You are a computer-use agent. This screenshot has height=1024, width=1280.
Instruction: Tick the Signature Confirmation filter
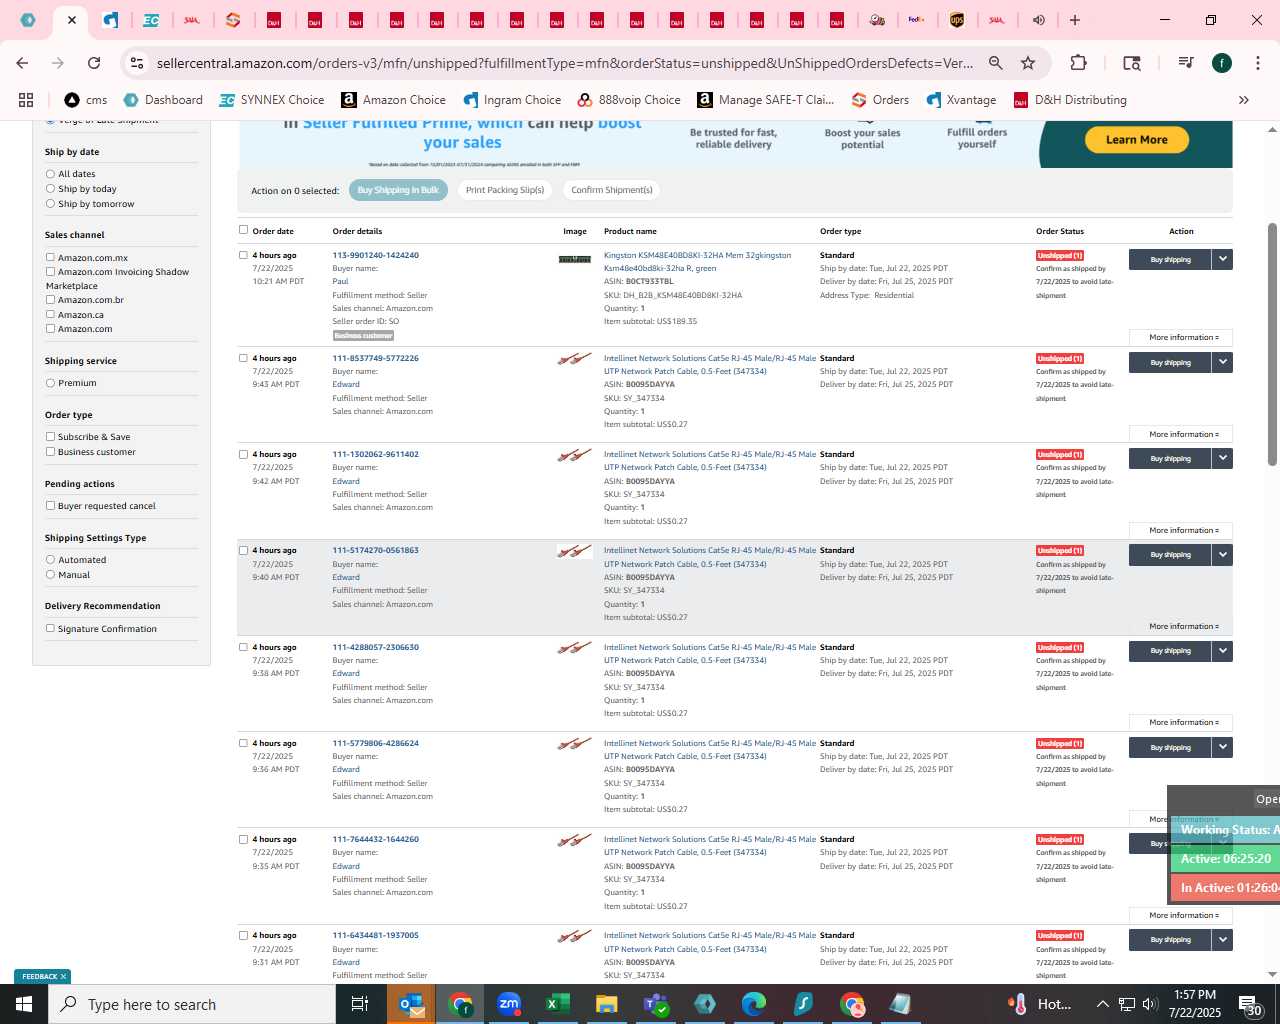[x=50, y=629]
